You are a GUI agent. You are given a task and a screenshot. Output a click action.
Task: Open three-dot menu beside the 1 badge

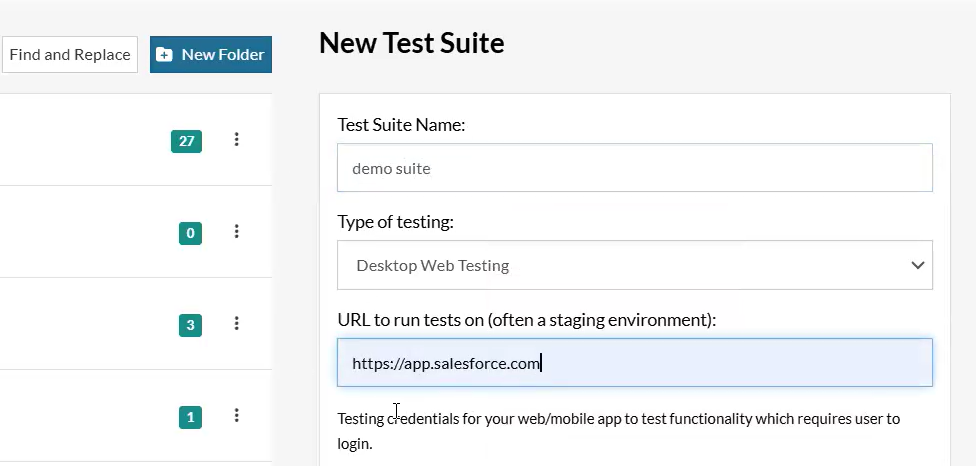237,416
